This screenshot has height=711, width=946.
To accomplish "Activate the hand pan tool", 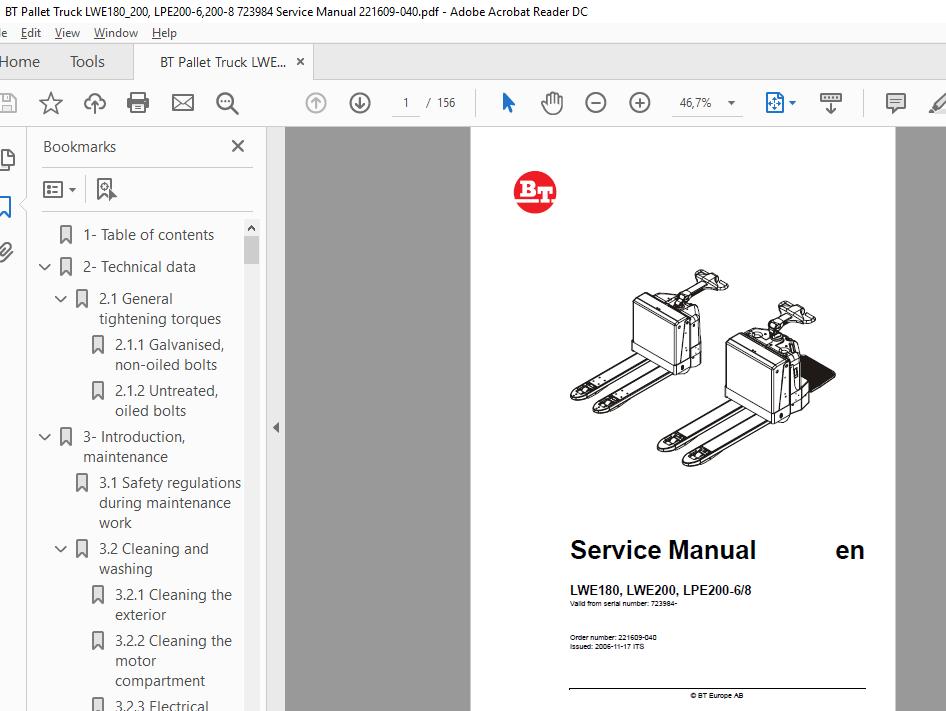I will [x=551, y=103].
